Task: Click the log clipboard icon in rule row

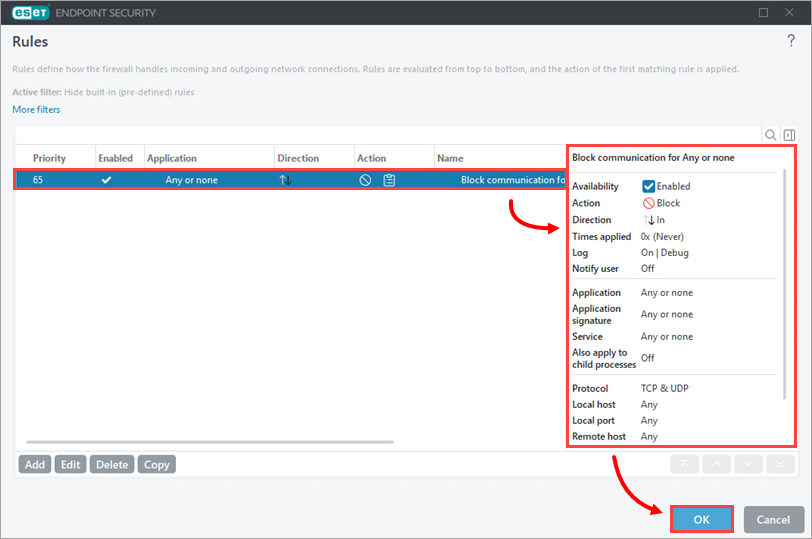Action: 390,180
